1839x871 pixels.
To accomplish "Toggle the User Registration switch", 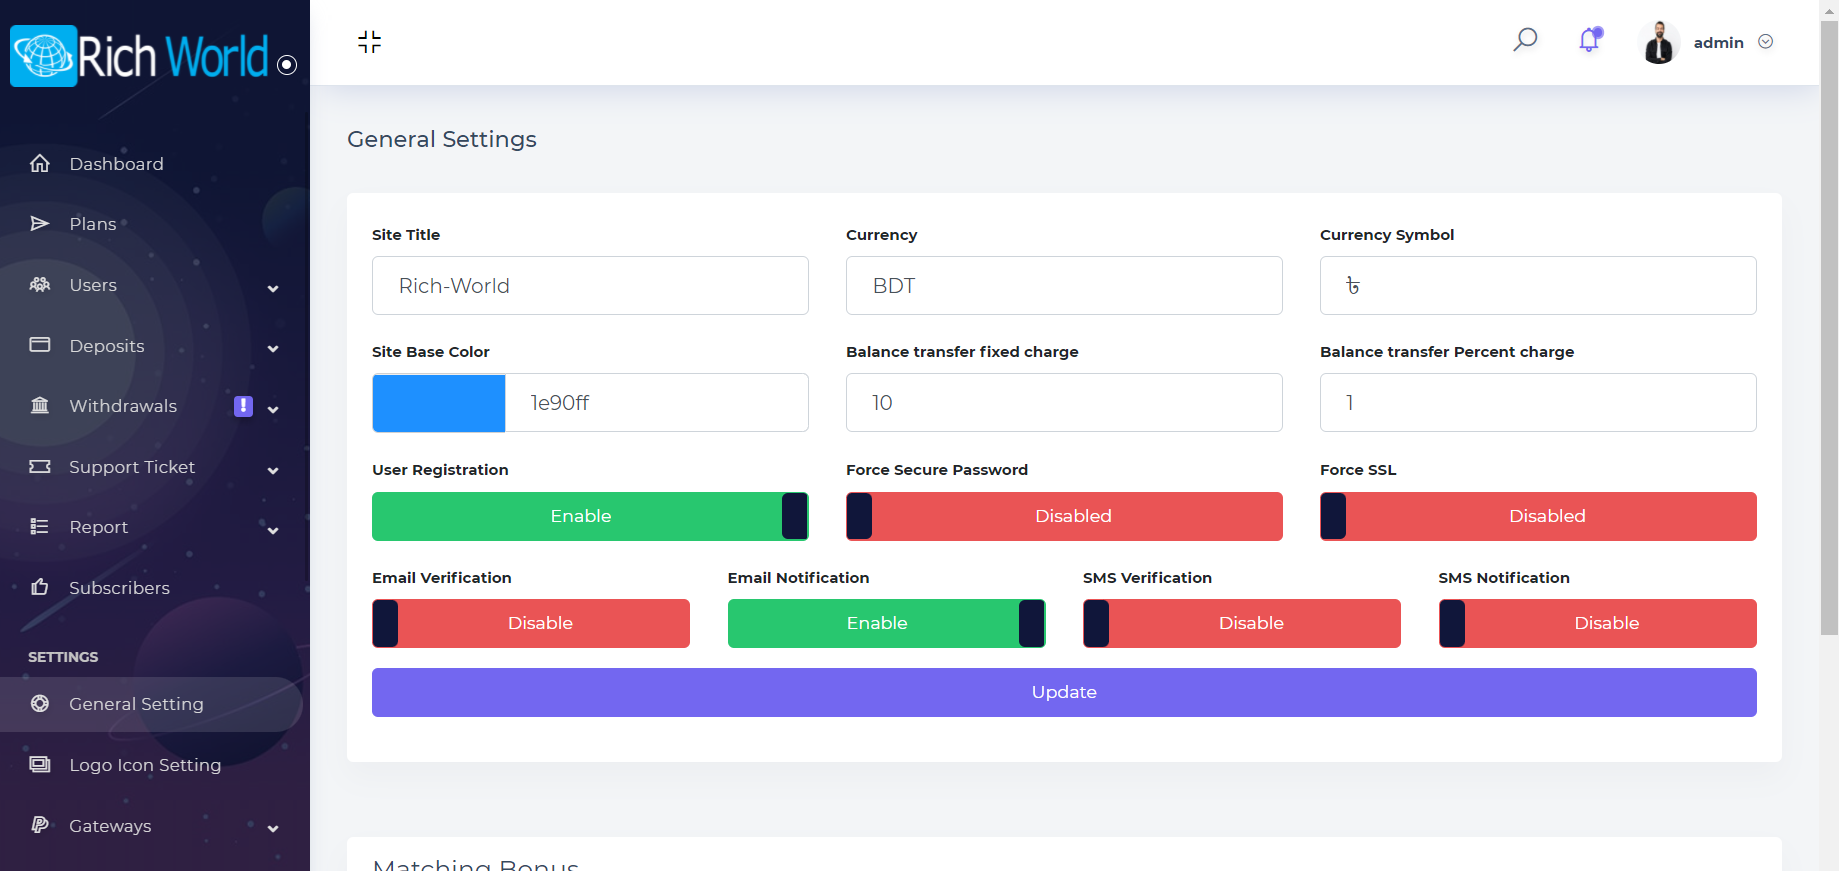I will click(x=590, y=516).
